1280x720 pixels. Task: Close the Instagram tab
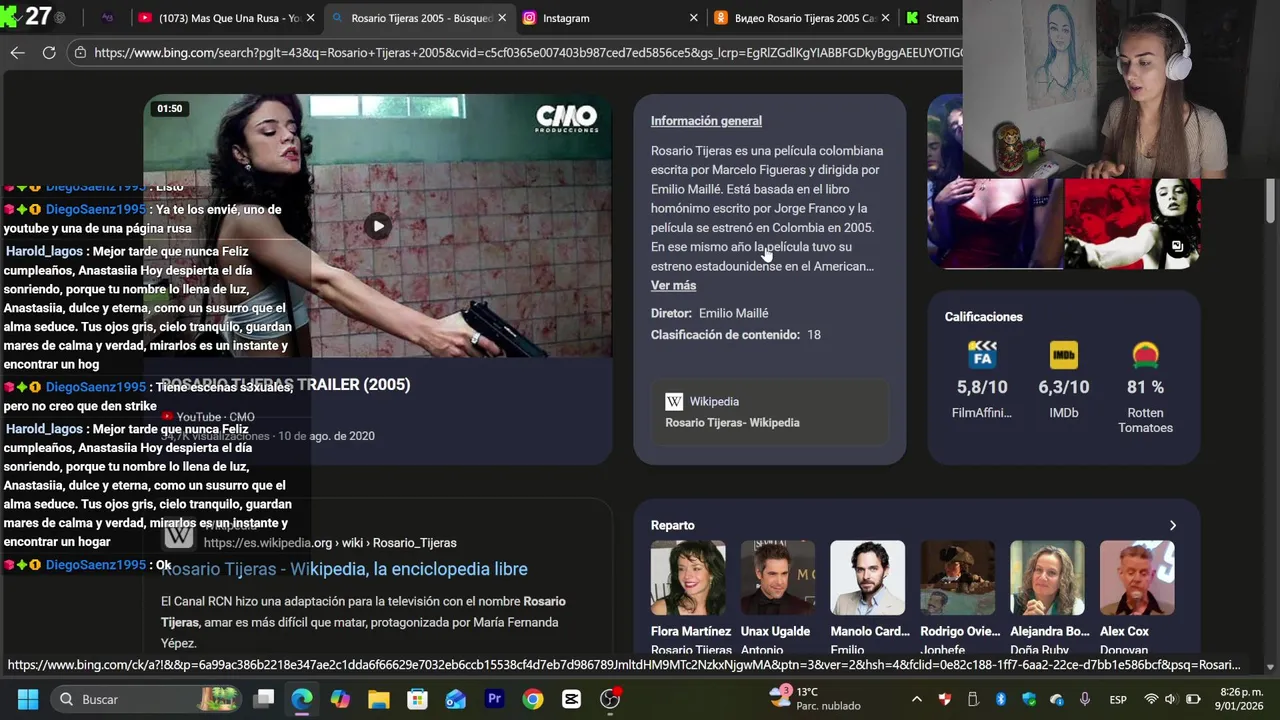pyautogui.click(x=694, y=18)
